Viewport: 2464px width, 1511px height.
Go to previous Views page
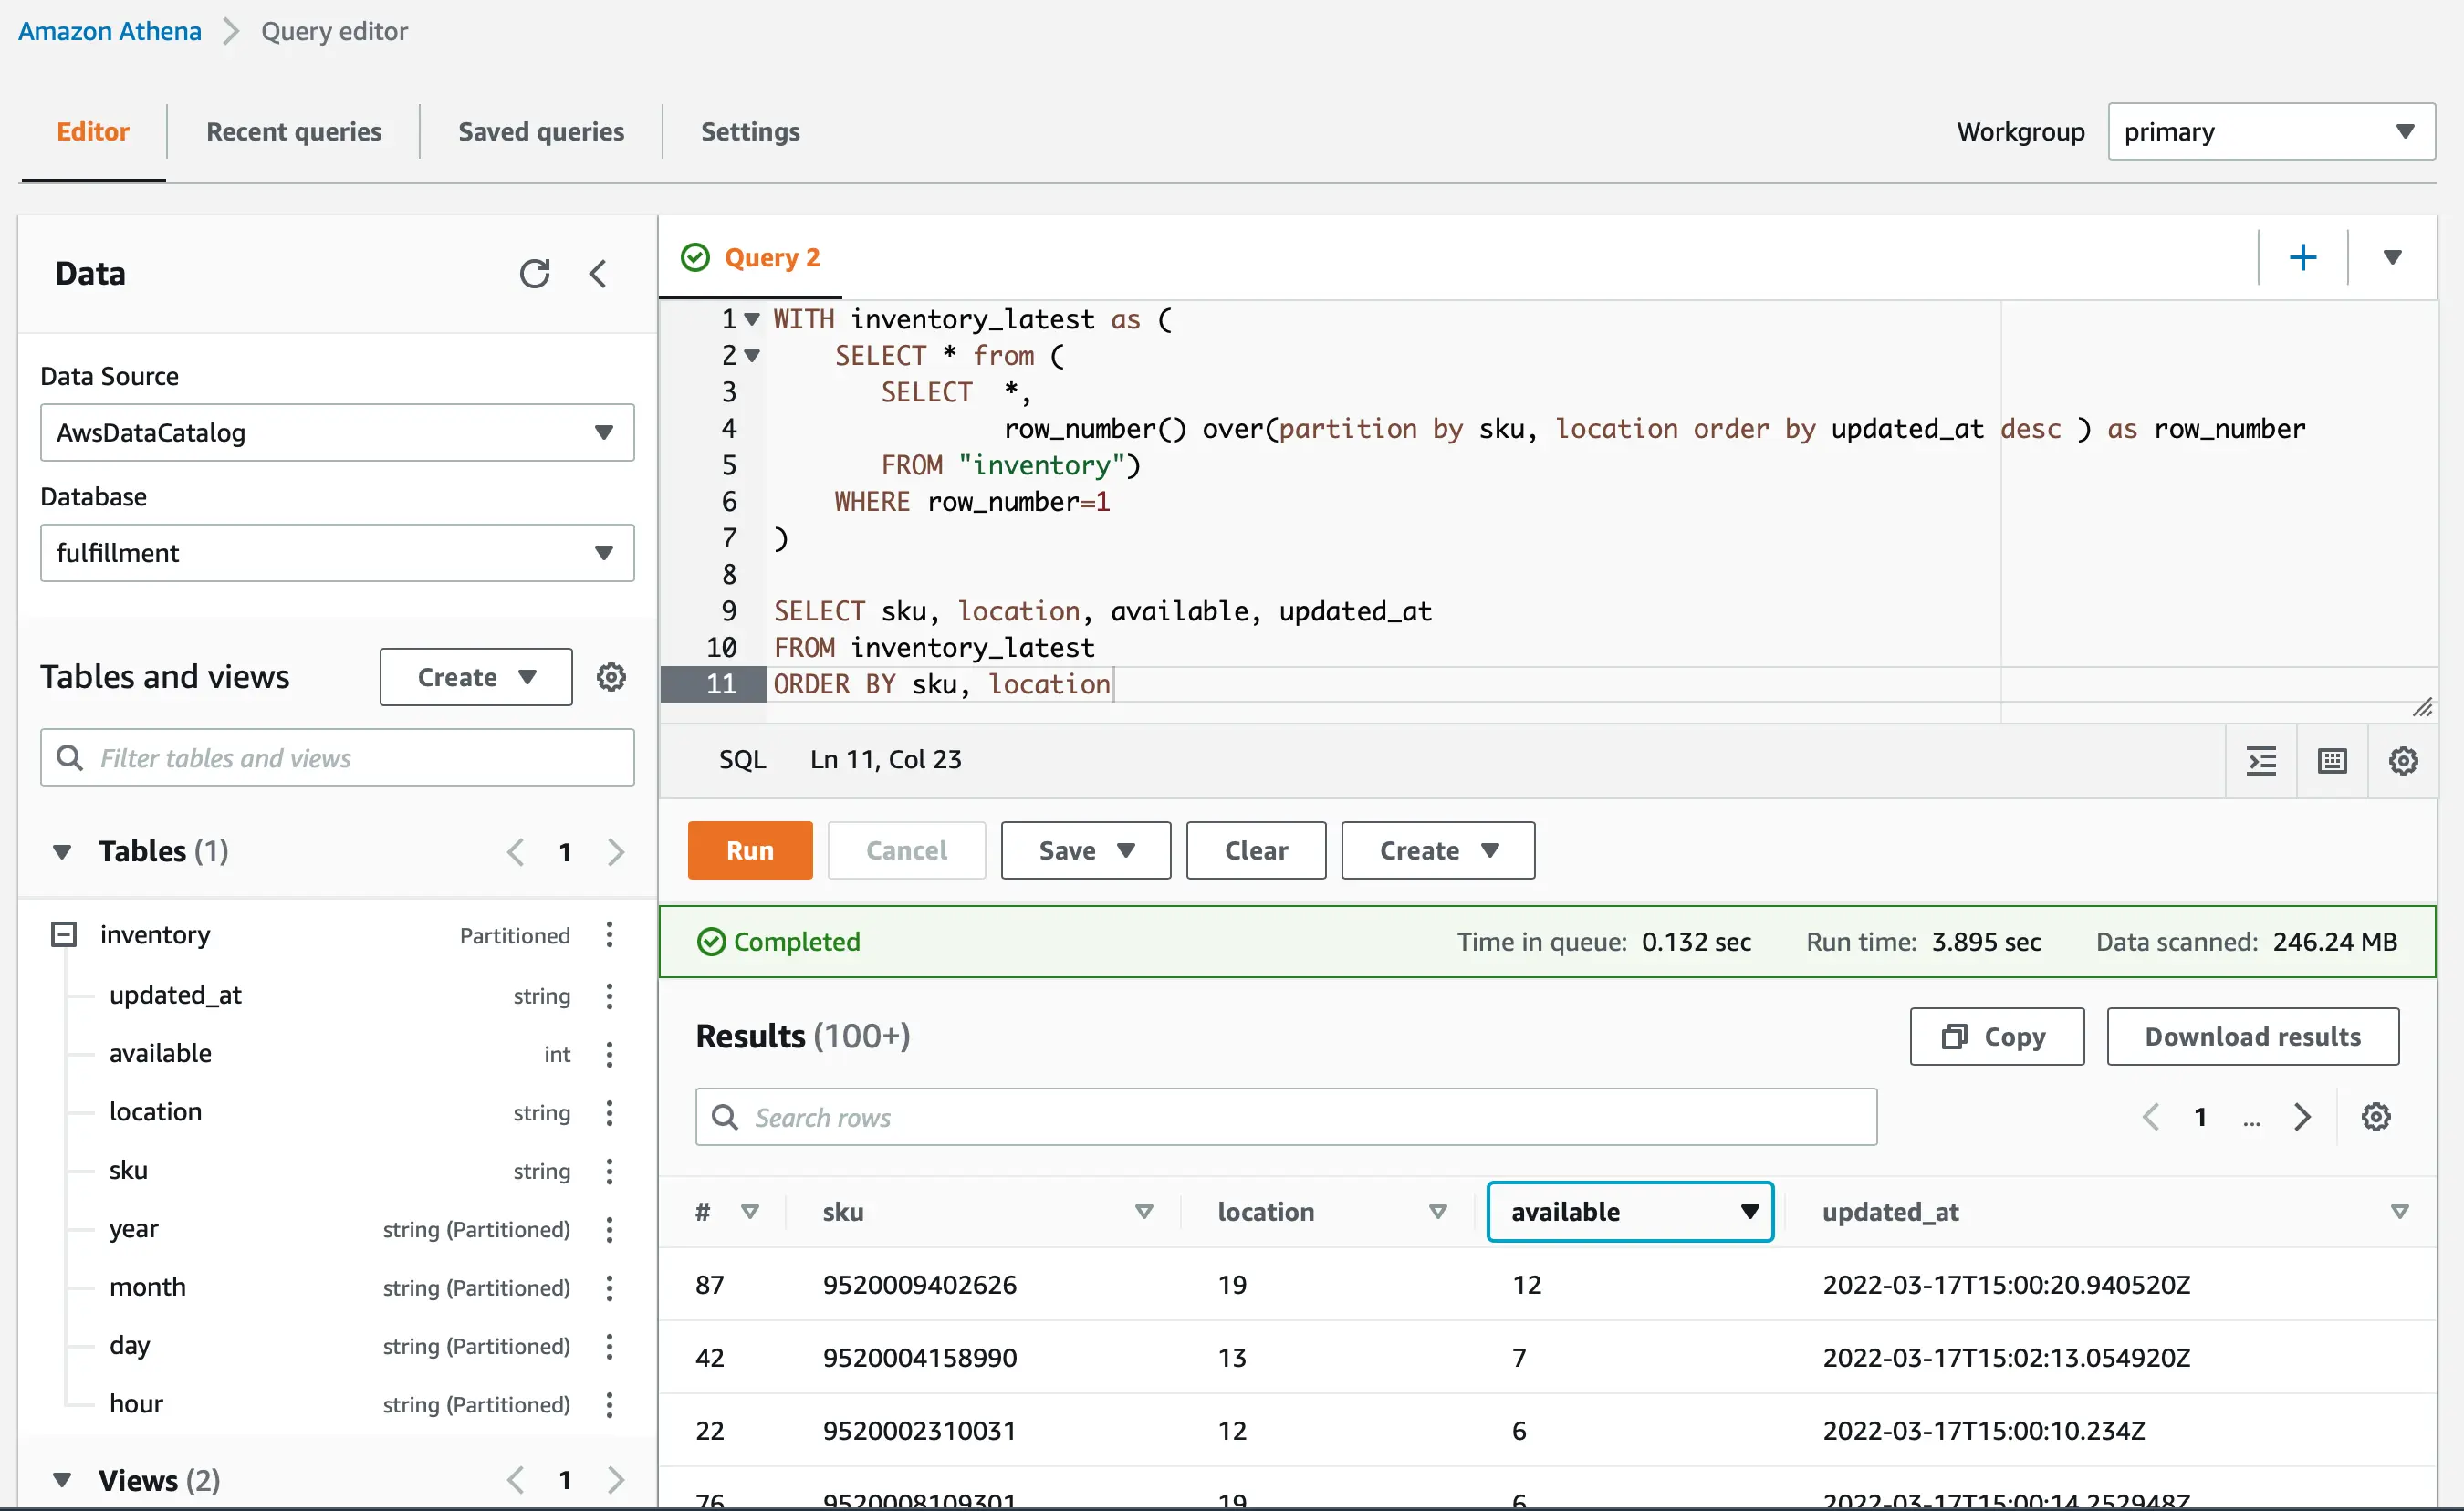515,1480
